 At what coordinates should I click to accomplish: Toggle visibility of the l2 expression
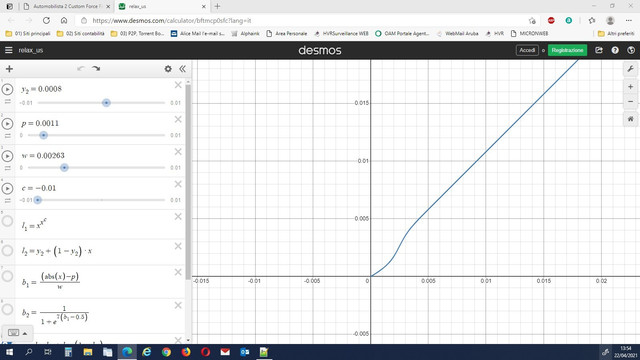[x=7, y=251]
